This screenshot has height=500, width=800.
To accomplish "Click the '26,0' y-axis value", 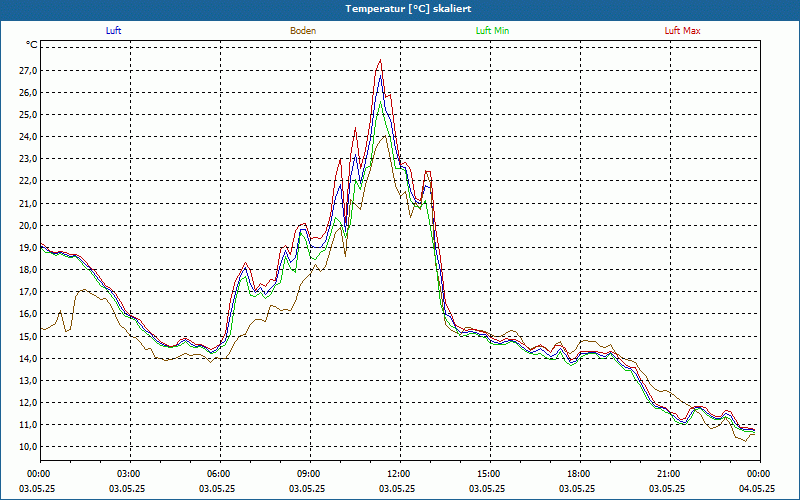I will 28,92.
